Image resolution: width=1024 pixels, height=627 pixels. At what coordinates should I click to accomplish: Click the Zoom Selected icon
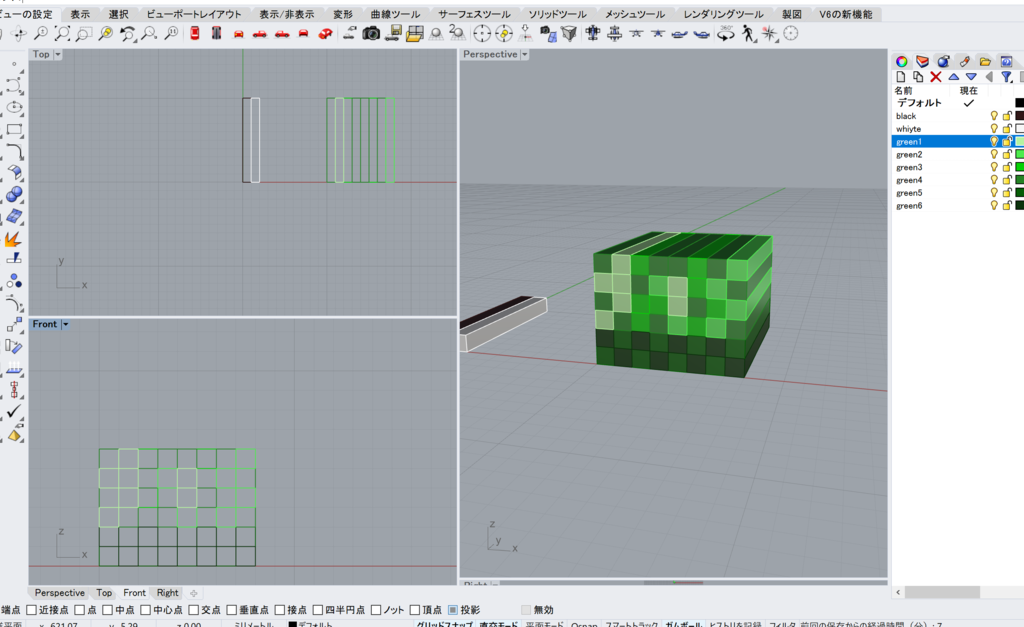[x=105, y=33]
